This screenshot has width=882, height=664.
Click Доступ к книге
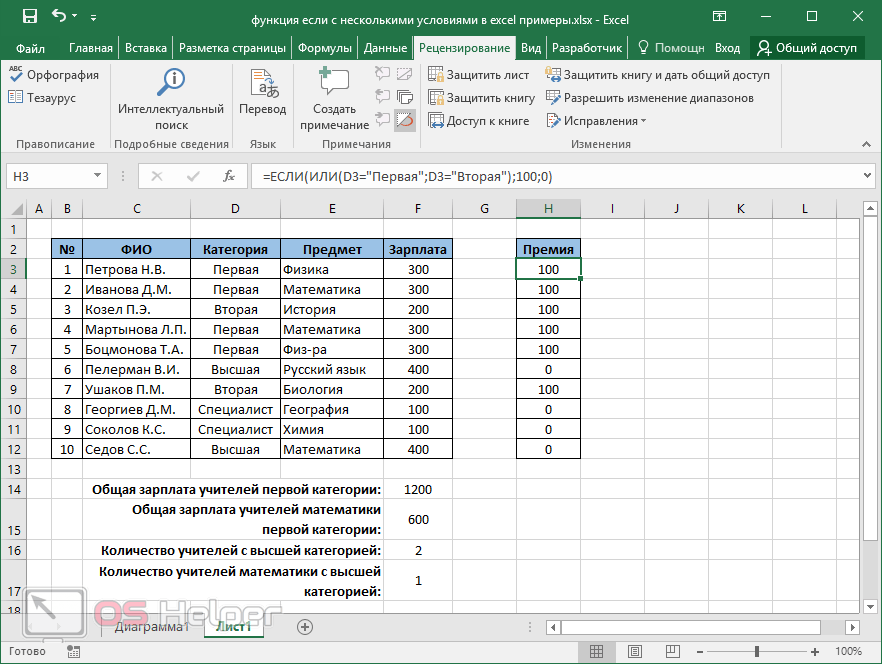[x=479, y=120]
